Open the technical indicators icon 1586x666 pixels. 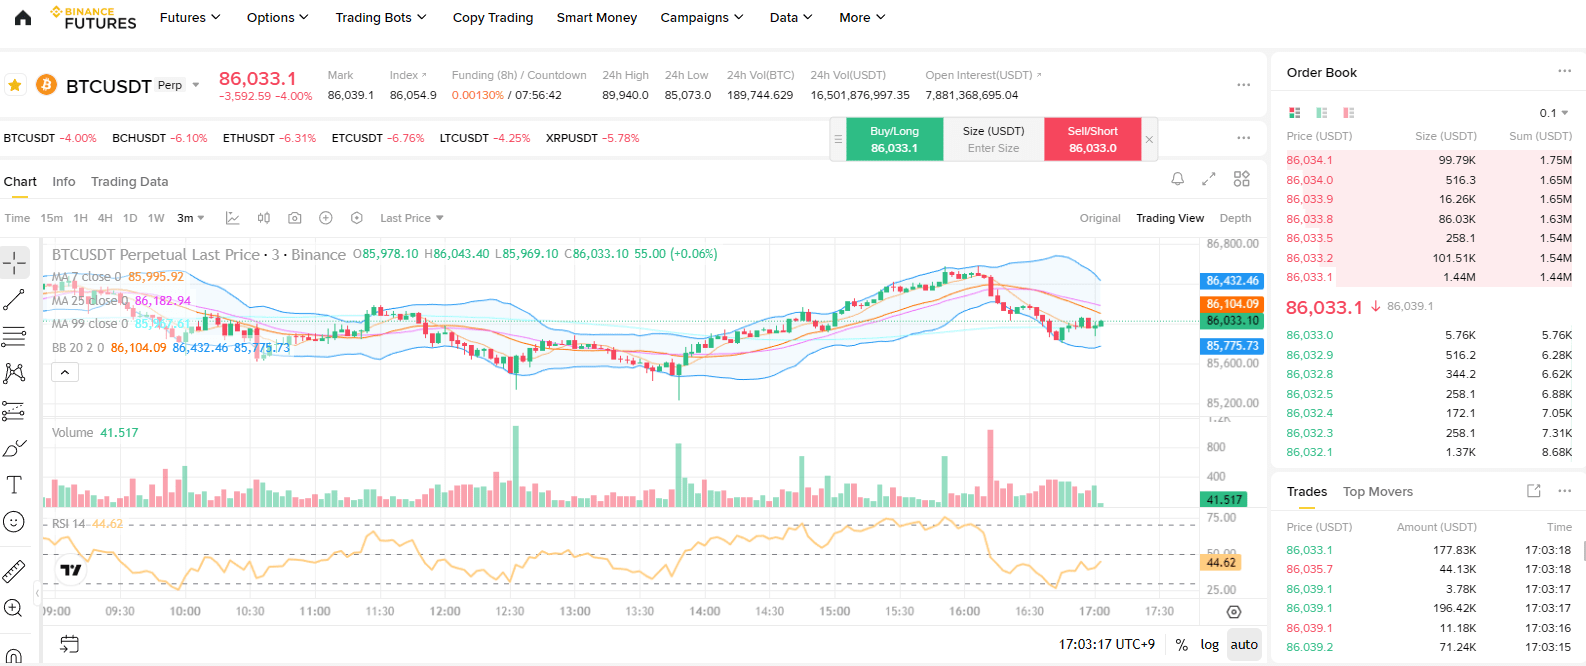pyautogui.click(x=232, y=218)
